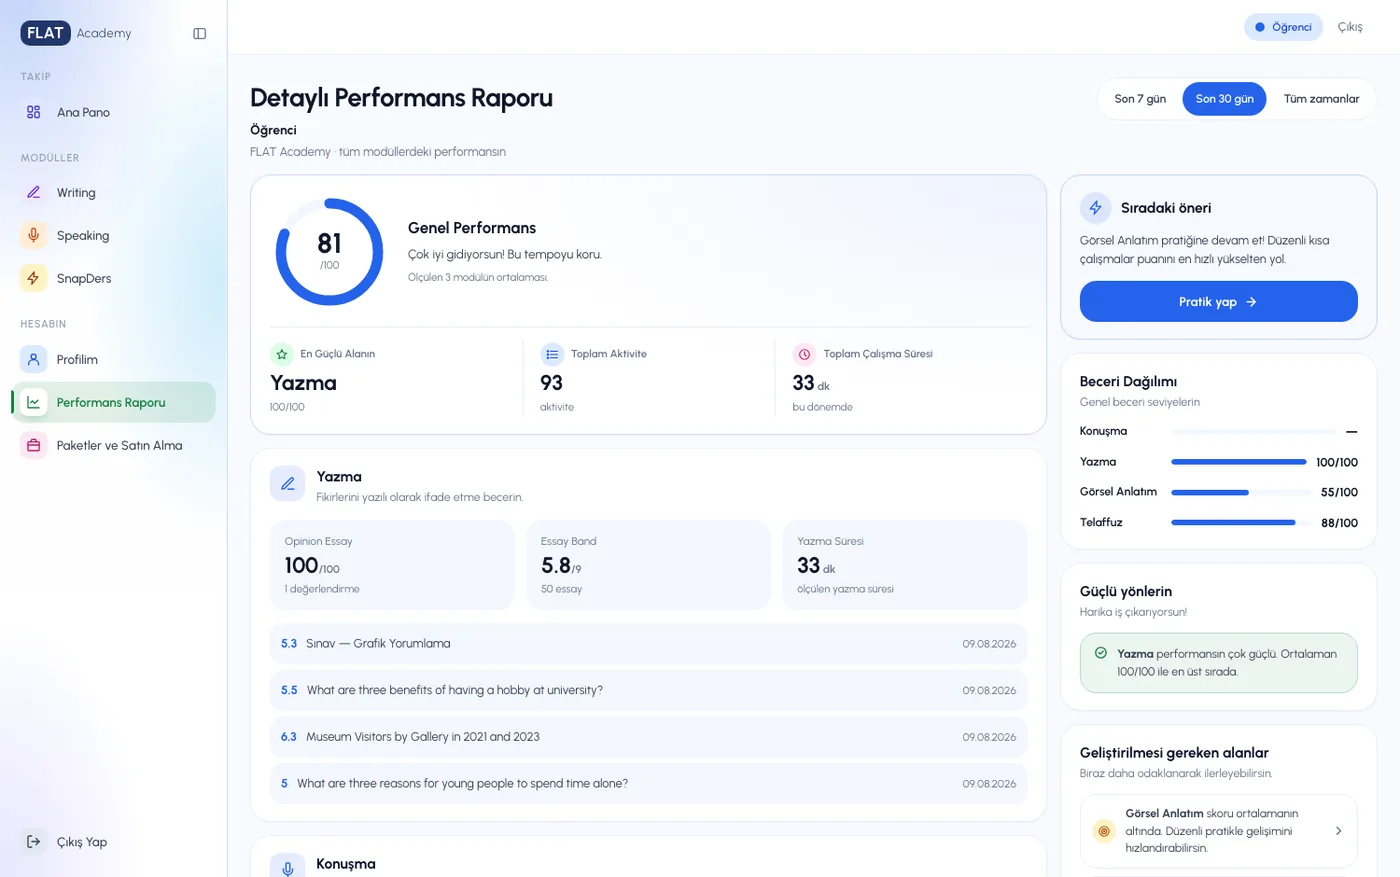Open essay about benefits of having a hobby
Screen dimensions: 1400x877
(648, 690)
